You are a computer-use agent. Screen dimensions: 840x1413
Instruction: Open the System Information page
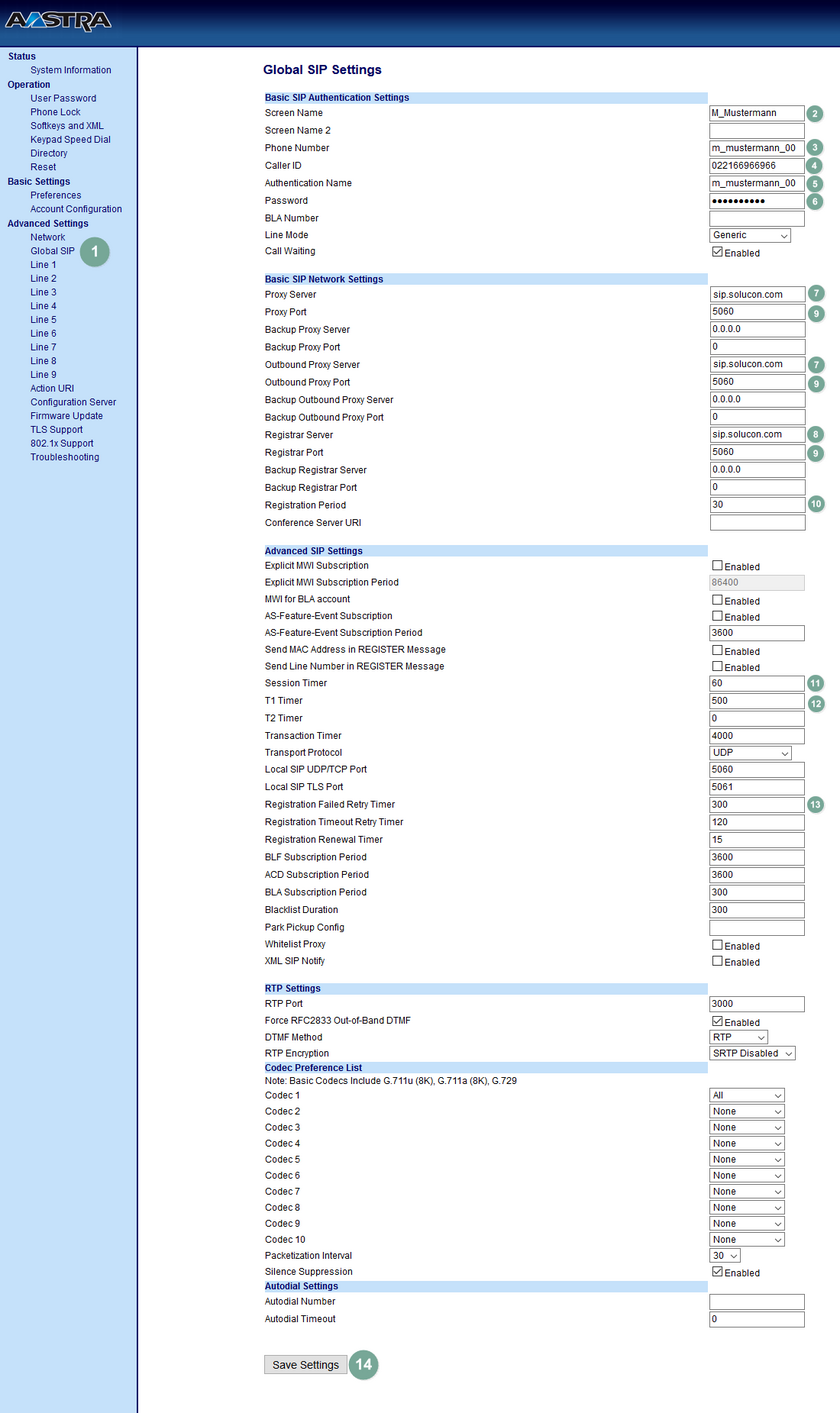72,69
